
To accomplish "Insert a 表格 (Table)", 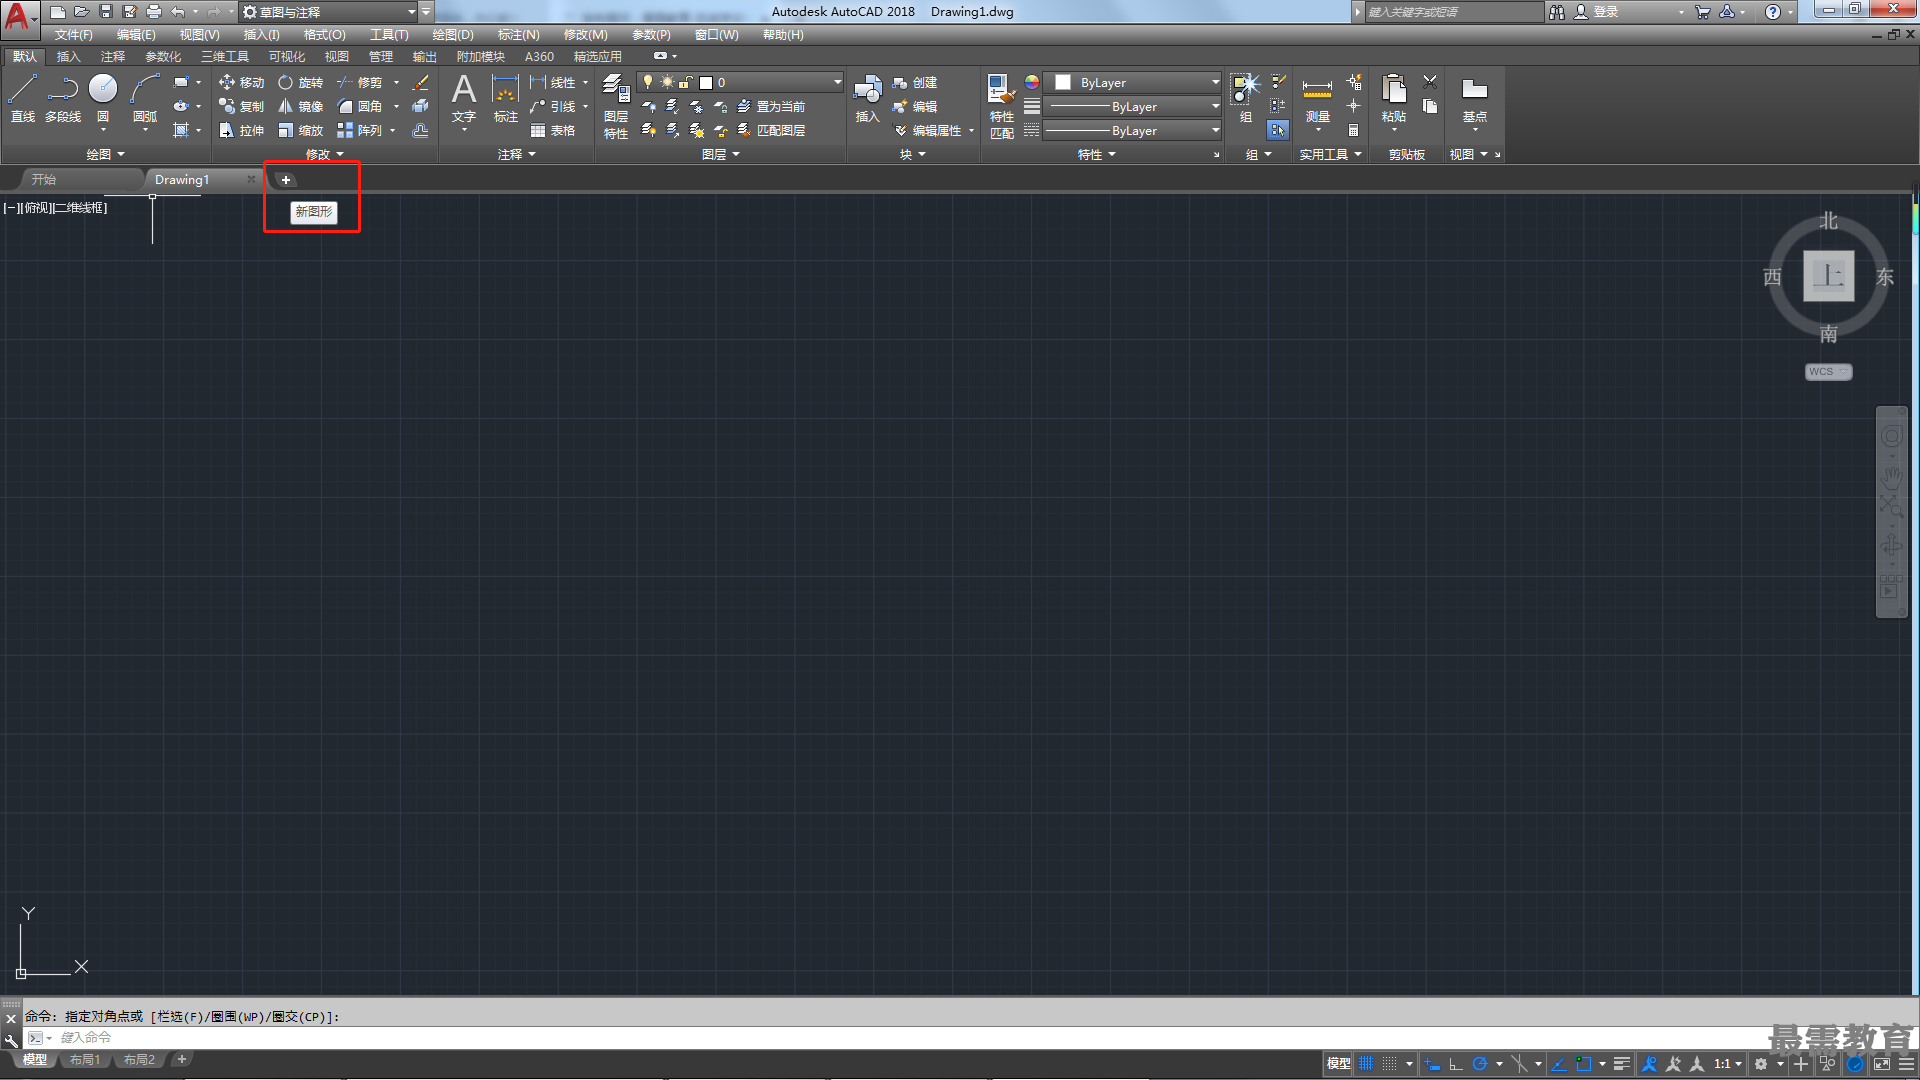I will point(553,130).
